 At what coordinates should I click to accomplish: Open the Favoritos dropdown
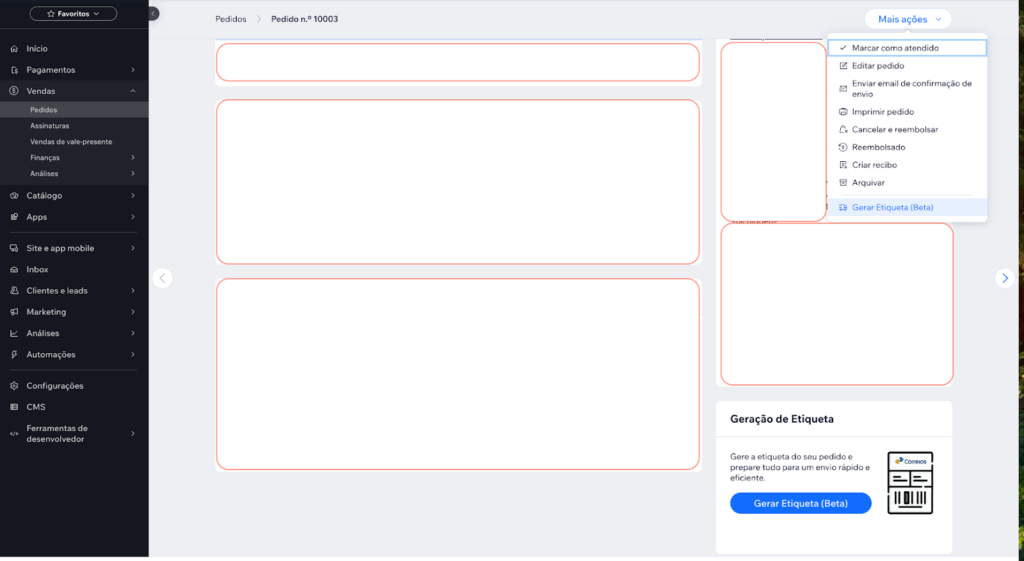[73, 14]
